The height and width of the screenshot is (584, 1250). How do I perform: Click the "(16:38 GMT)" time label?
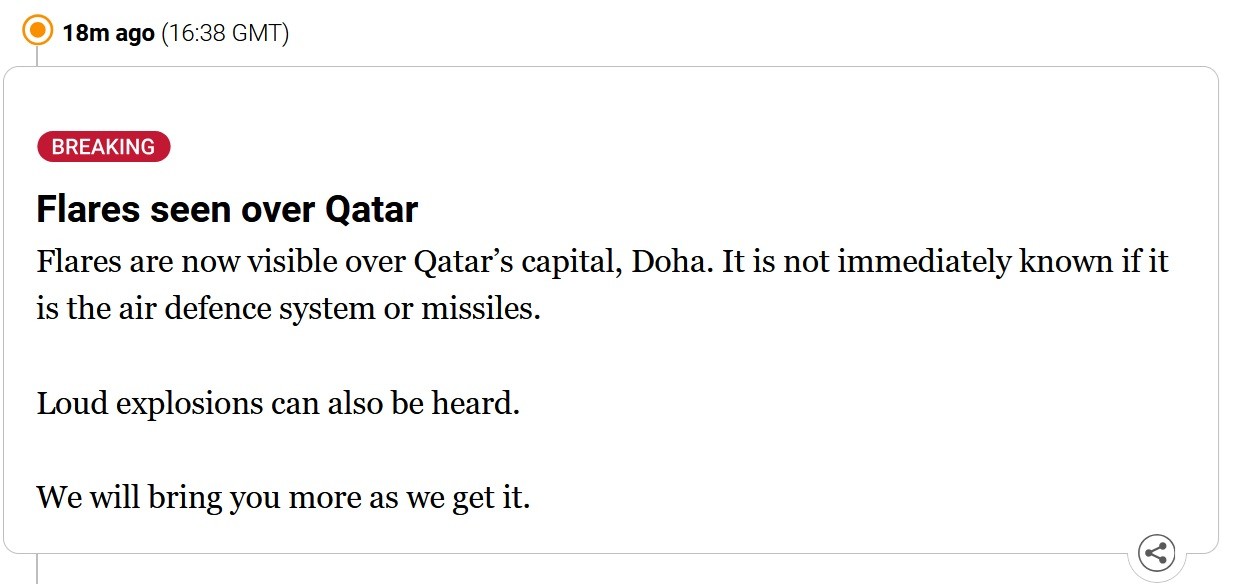tap(225, 33)
